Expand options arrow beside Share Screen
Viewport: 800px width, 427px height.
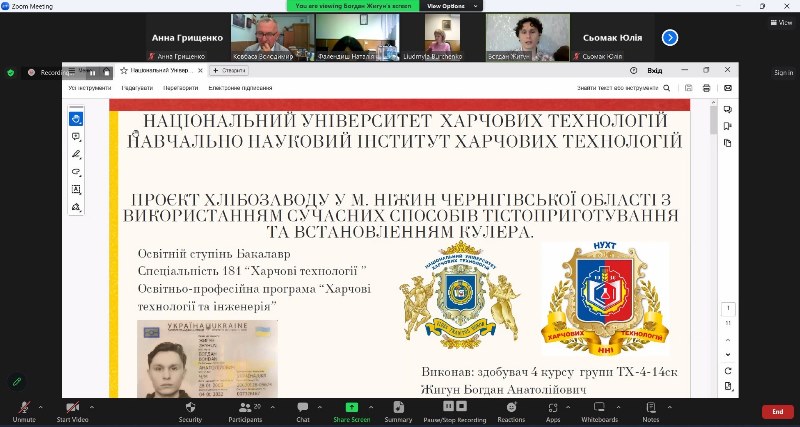pyautogui.click(x=371, y=407)
